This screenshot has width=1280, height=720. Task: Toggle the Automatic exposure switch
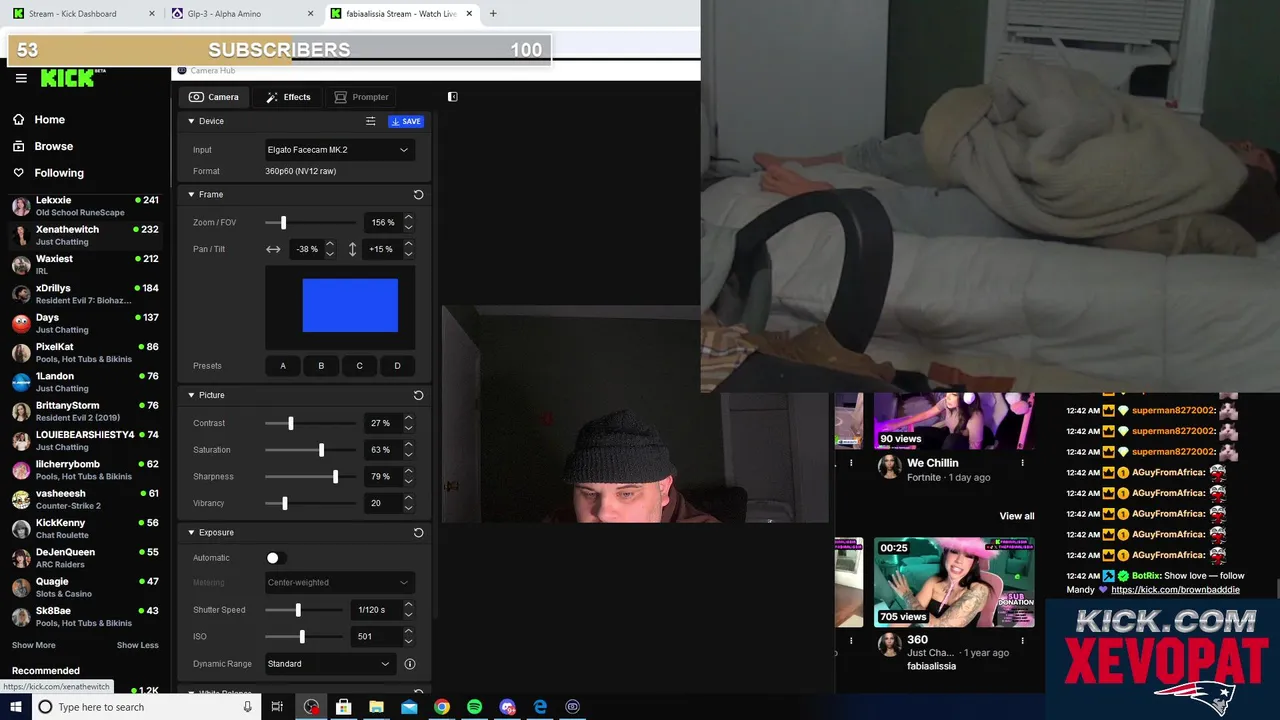click(275, 558)
